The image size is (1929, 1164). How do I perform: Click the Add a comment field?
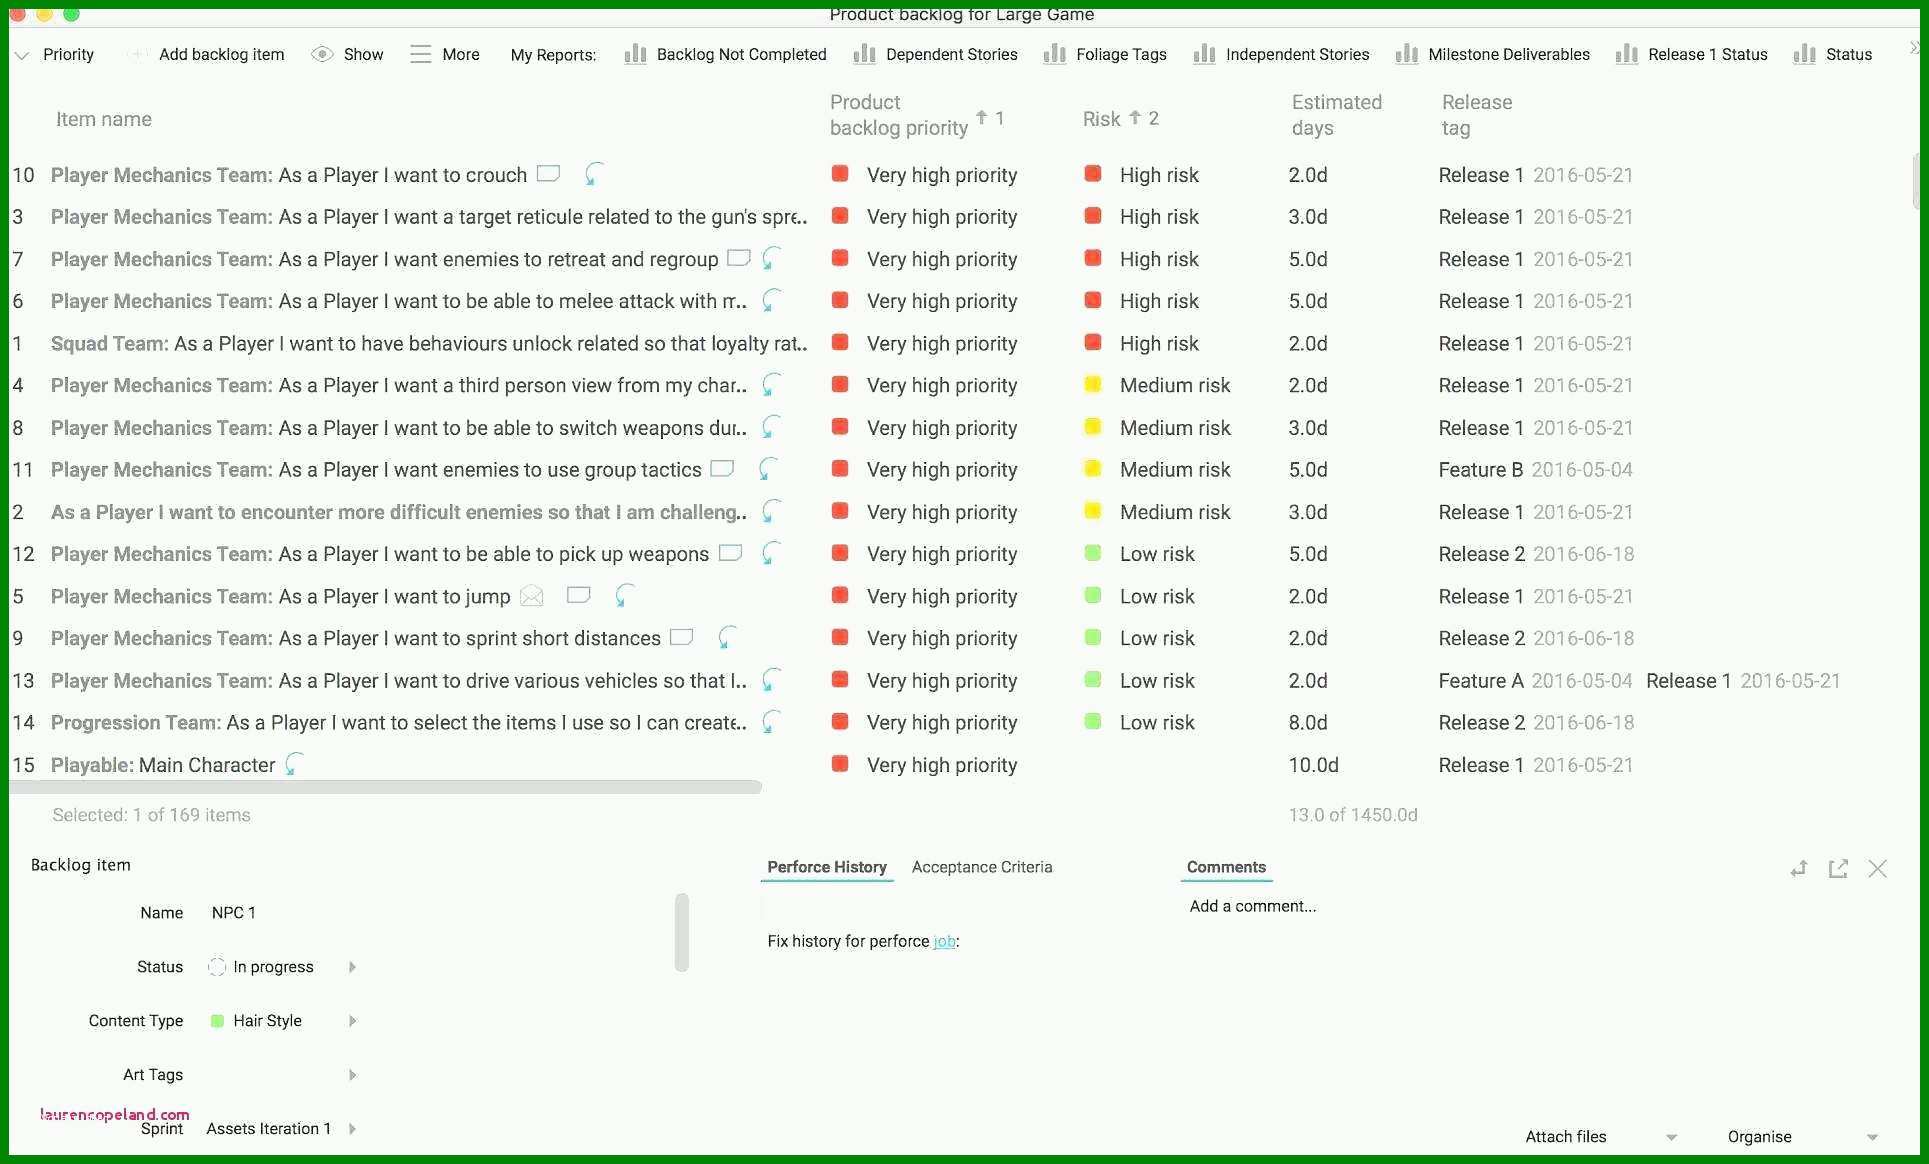(x=1253, y=906)
